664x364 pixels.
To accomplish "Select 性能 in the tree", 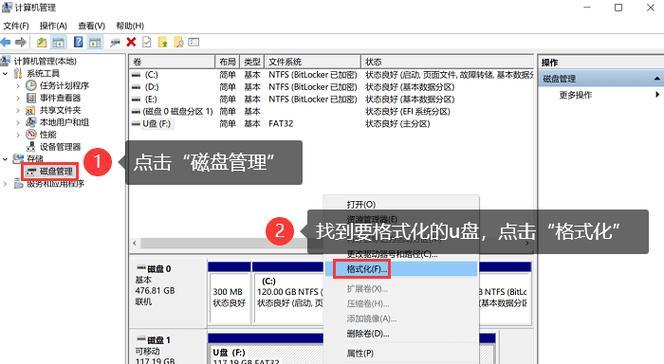I will click(47, 135).
